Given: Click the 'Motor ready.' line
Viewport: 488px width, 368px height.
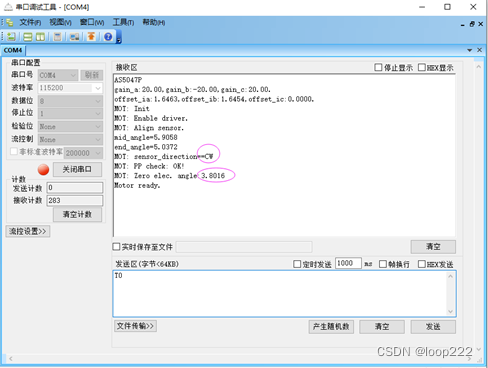Looking at the screenshot, I should click(x=137, y=186).
